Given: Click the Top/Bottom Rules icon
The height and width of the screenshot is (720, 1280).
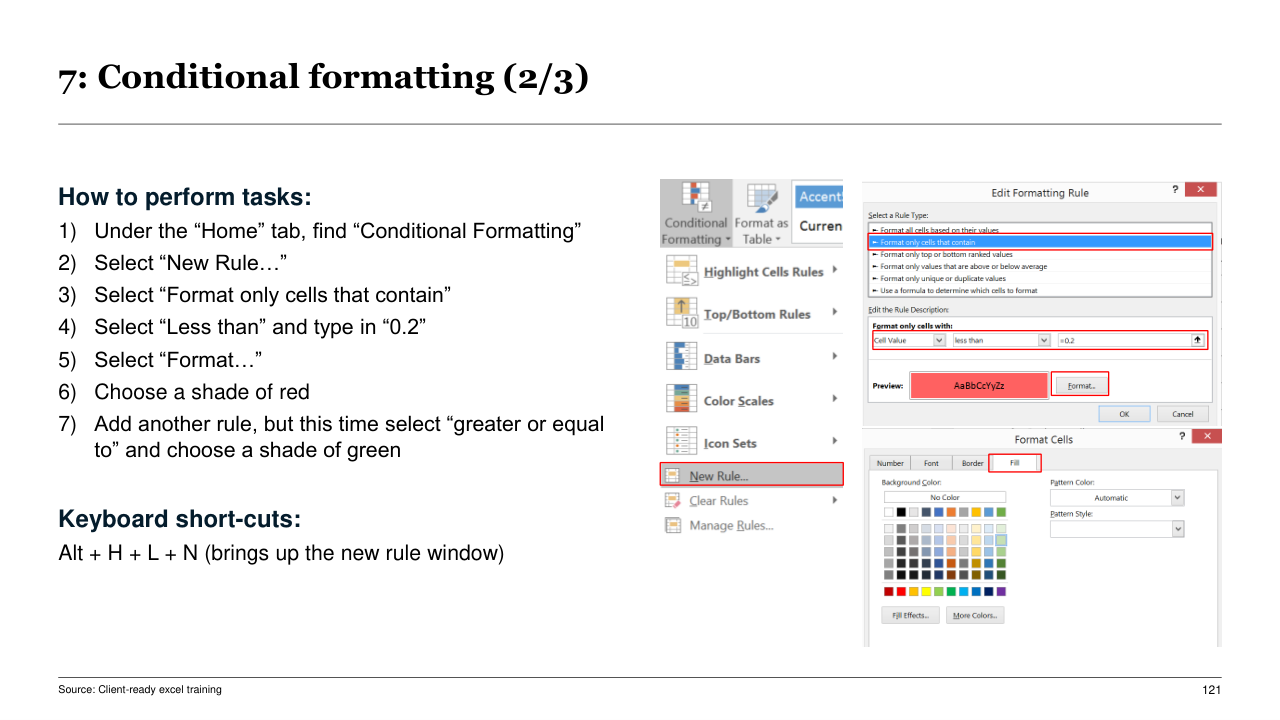Looking at the screenshot, I should 681,313.
